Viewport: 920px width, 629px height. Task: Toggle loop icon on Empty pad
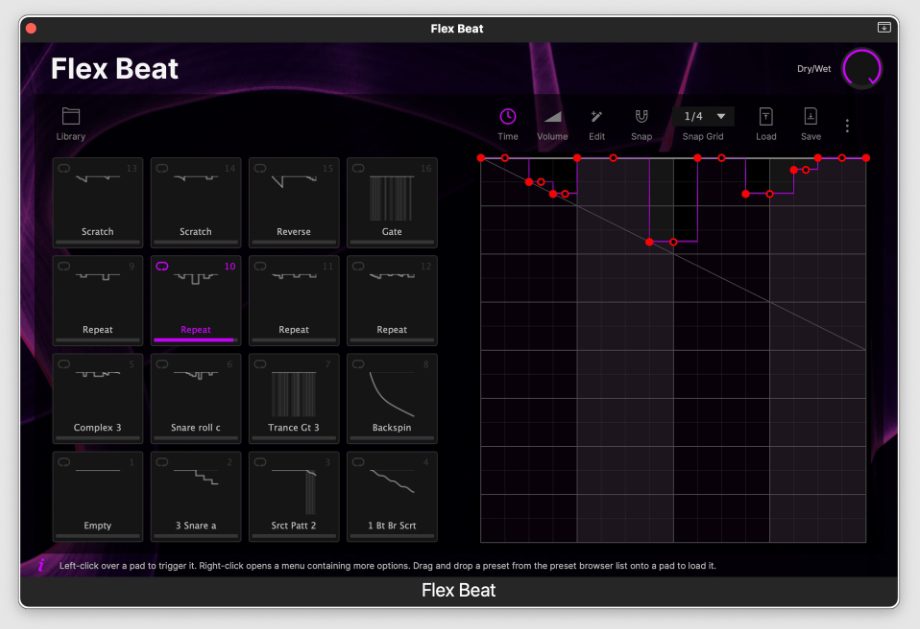click(64, 462)
